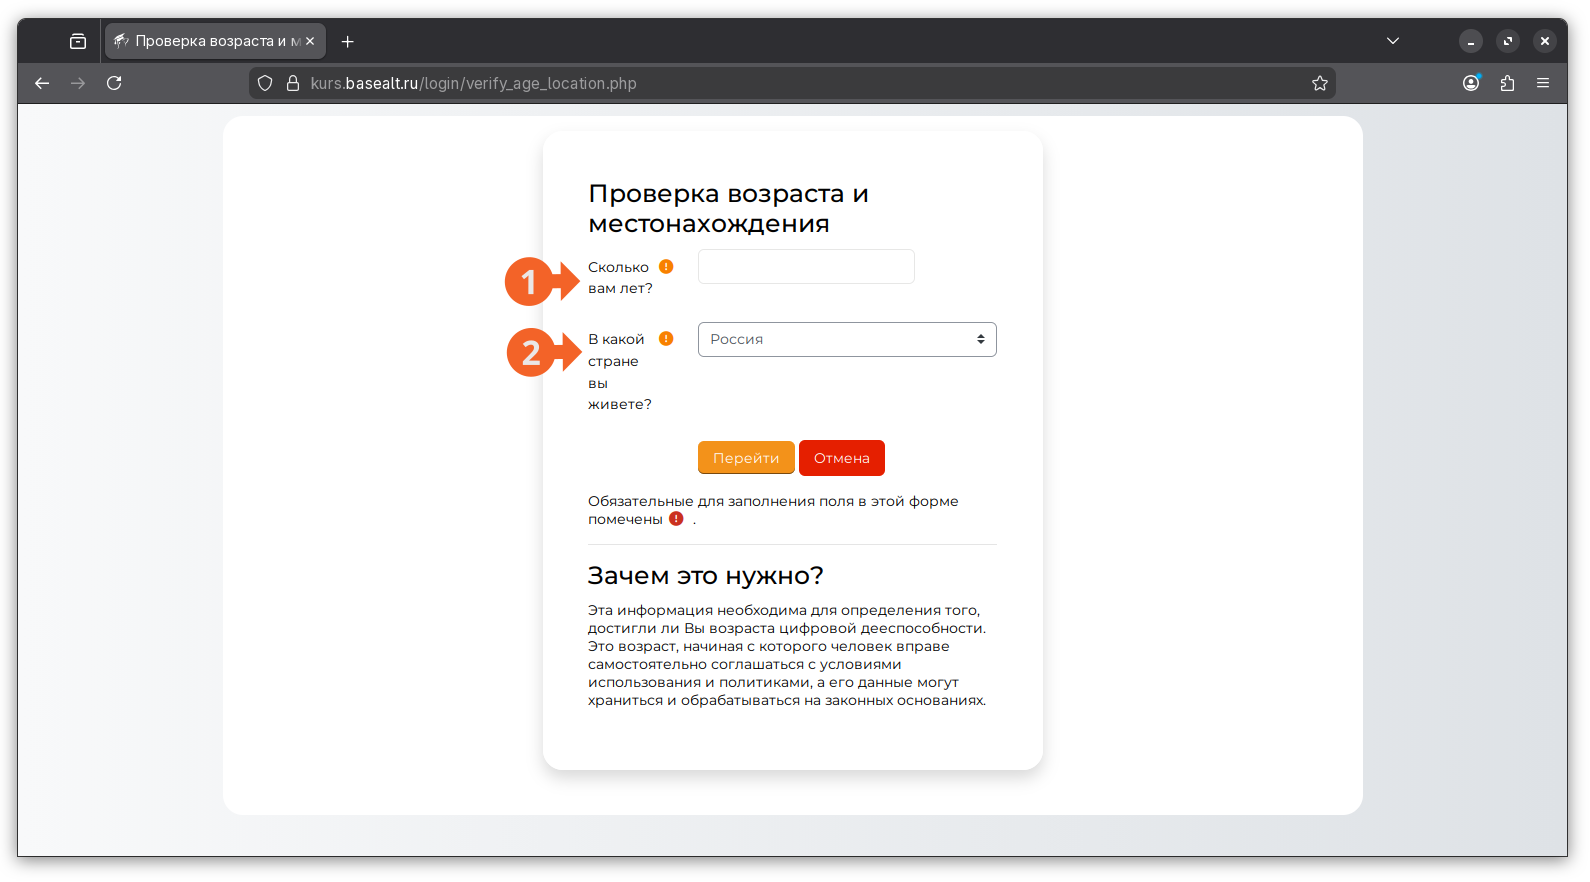
Task: Expand the list all tabs chevron
Action: coord(1392,41)
